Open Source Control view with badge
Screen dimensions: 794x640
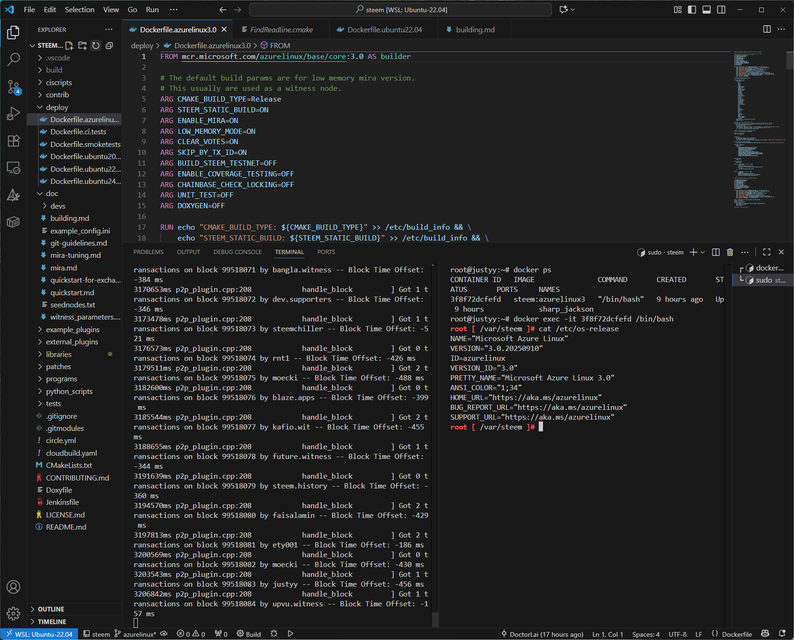pyautogui.click(x=14, y=86)
